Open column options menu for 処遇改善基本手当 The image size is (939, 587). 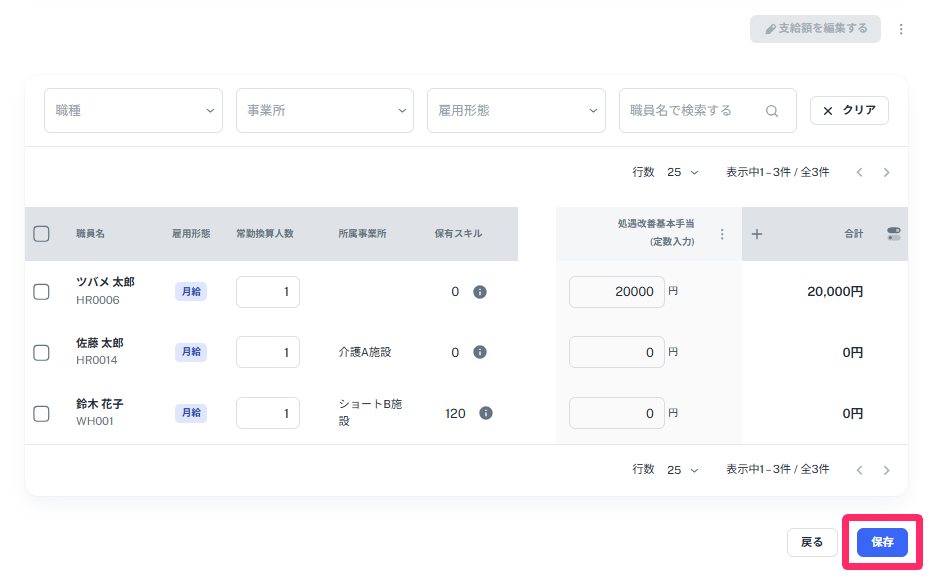click(x=722, y=233)
